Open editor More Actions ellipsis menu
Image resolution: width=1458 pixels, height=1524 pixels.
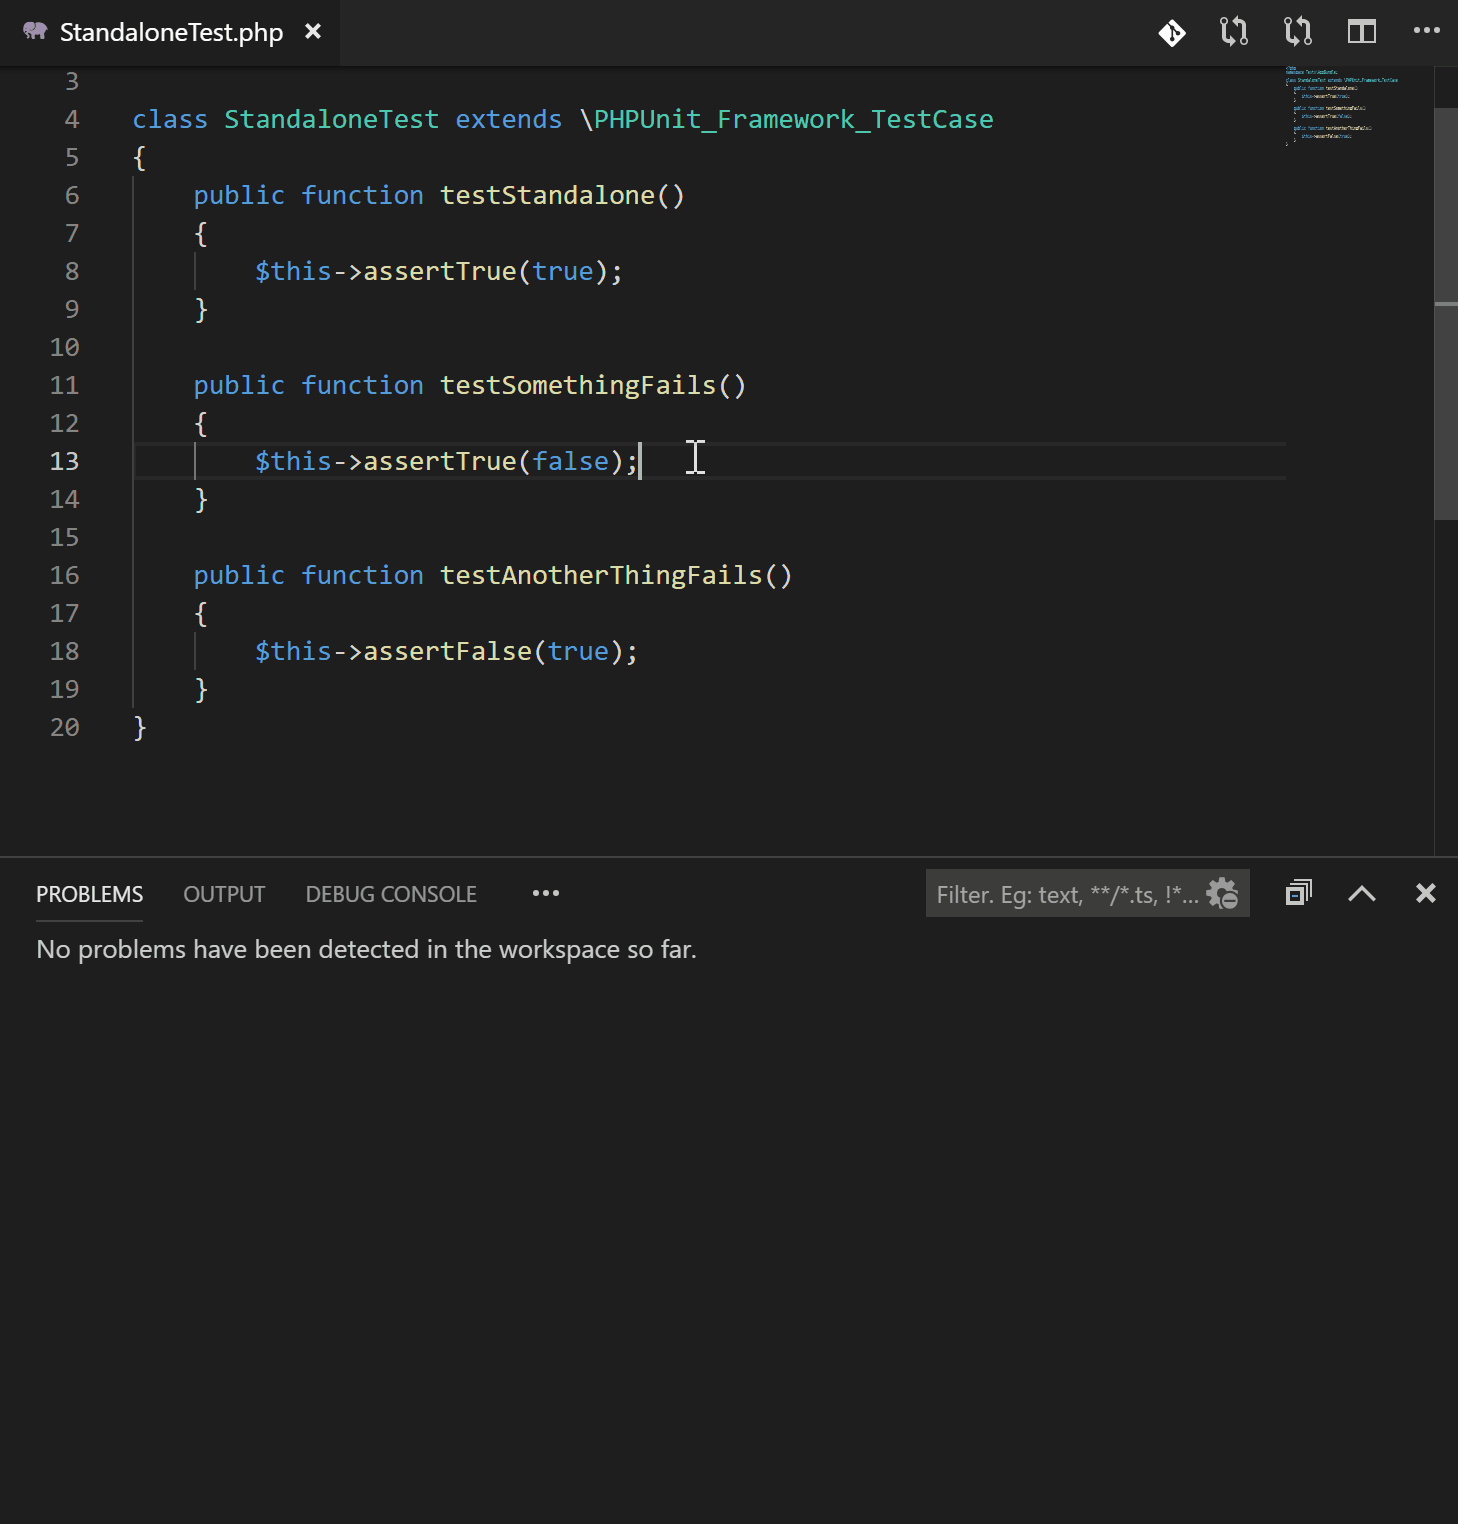1426,31
